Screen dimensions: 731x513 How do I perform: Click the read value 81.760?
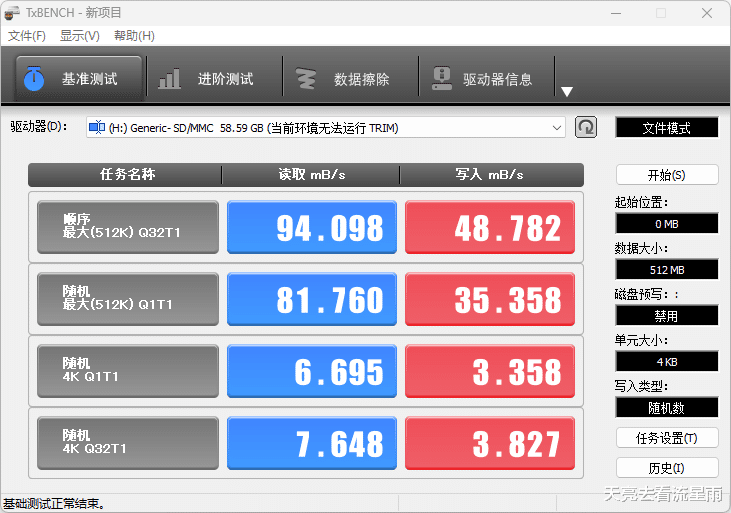(x=312, y=299)
